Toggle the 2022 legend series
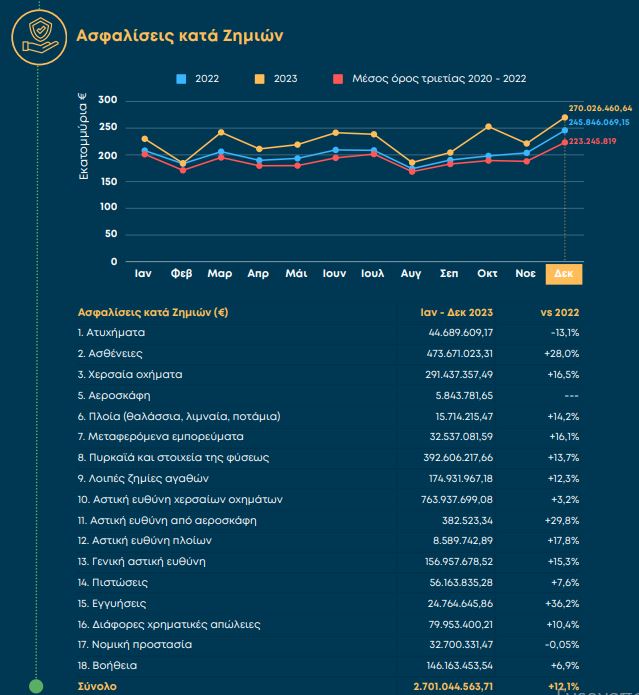 [200, 78]
